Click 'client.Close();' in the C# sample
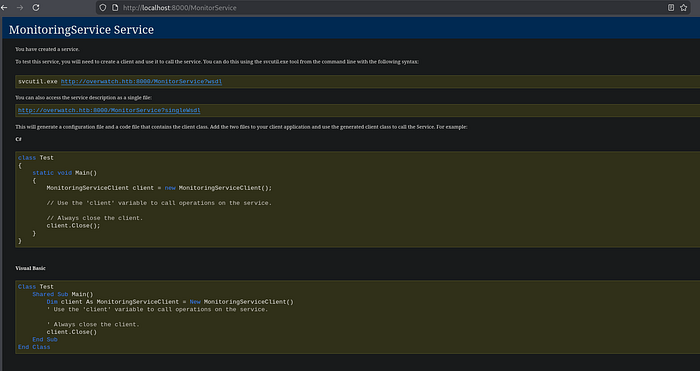700x371 pixels. tap(73, 225)
